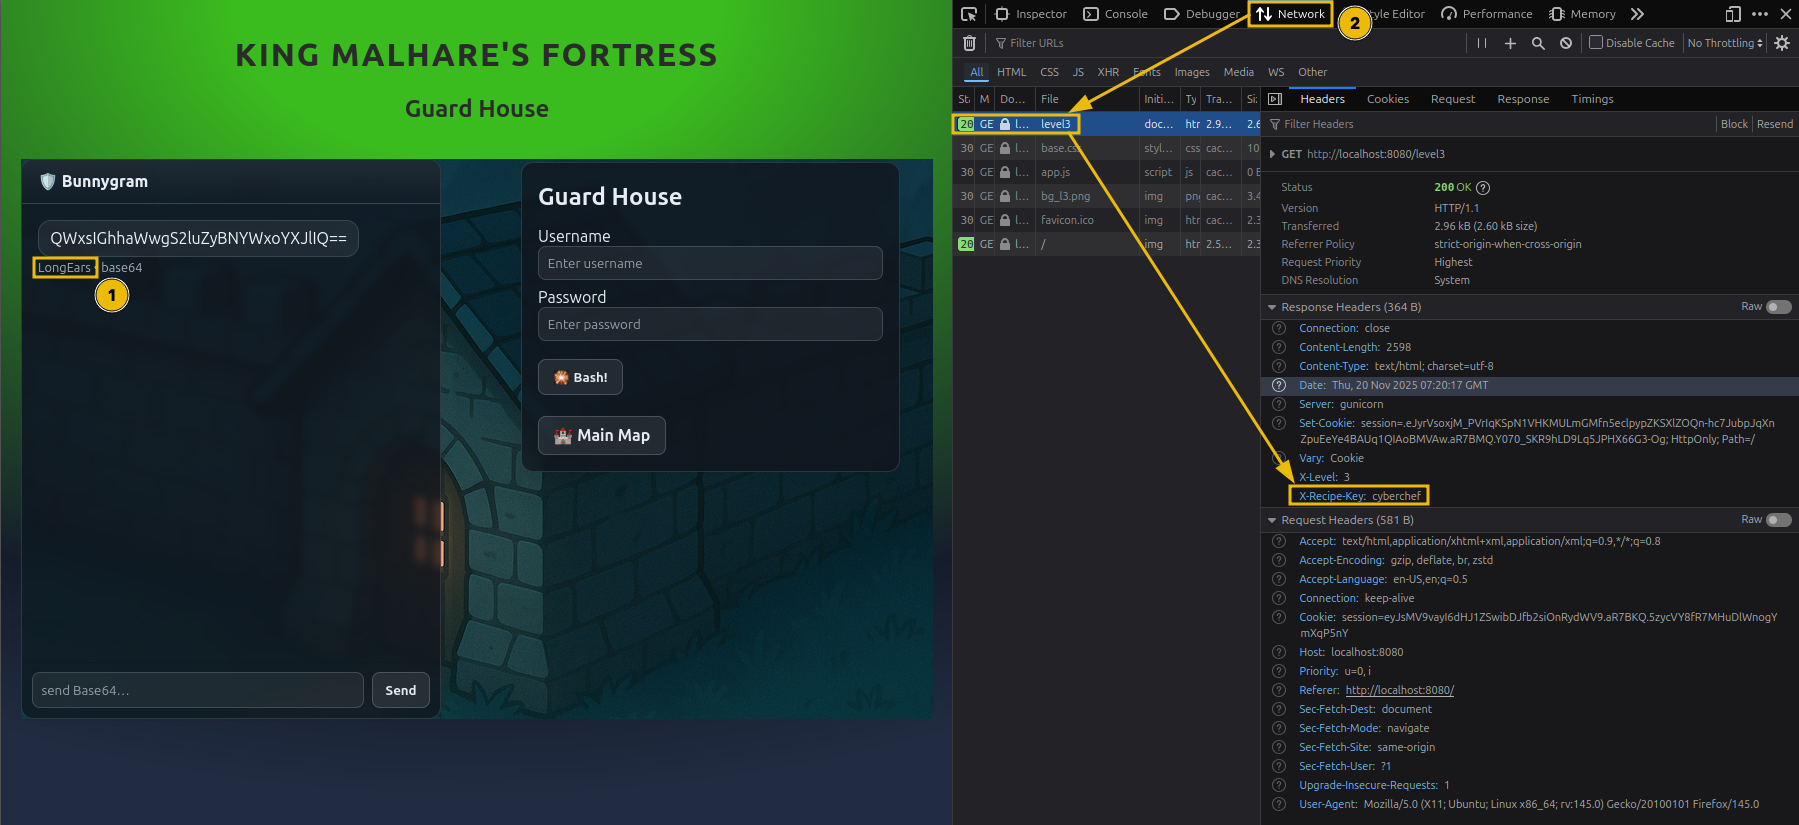The height and width of the screenshot is (825, 1799).
Task: Collapse the Response Headers section
Action: tap(1272, 307)
